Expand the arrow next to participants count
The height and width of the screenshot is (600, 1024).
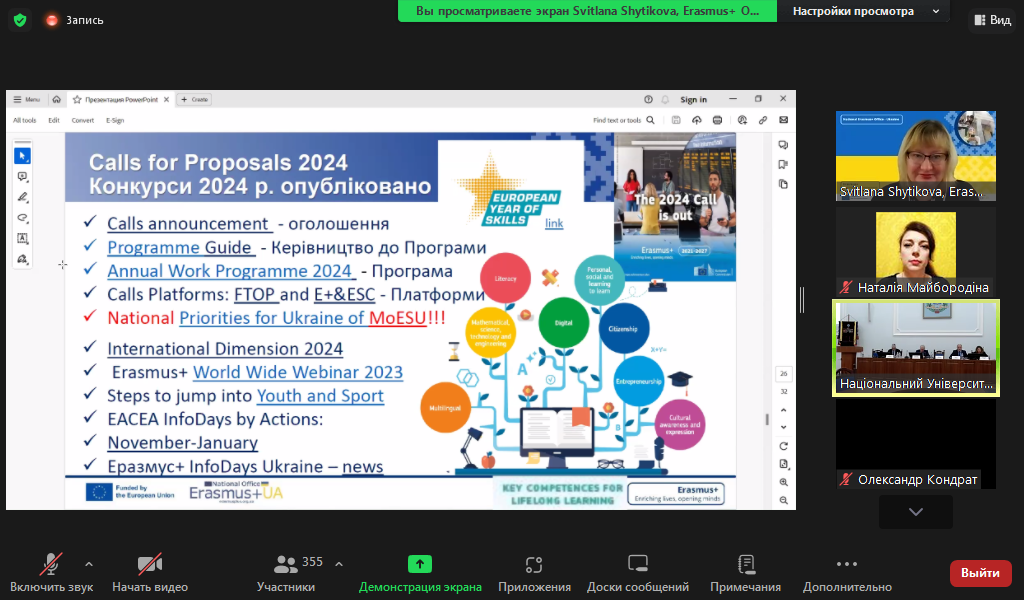pos(339,564)
